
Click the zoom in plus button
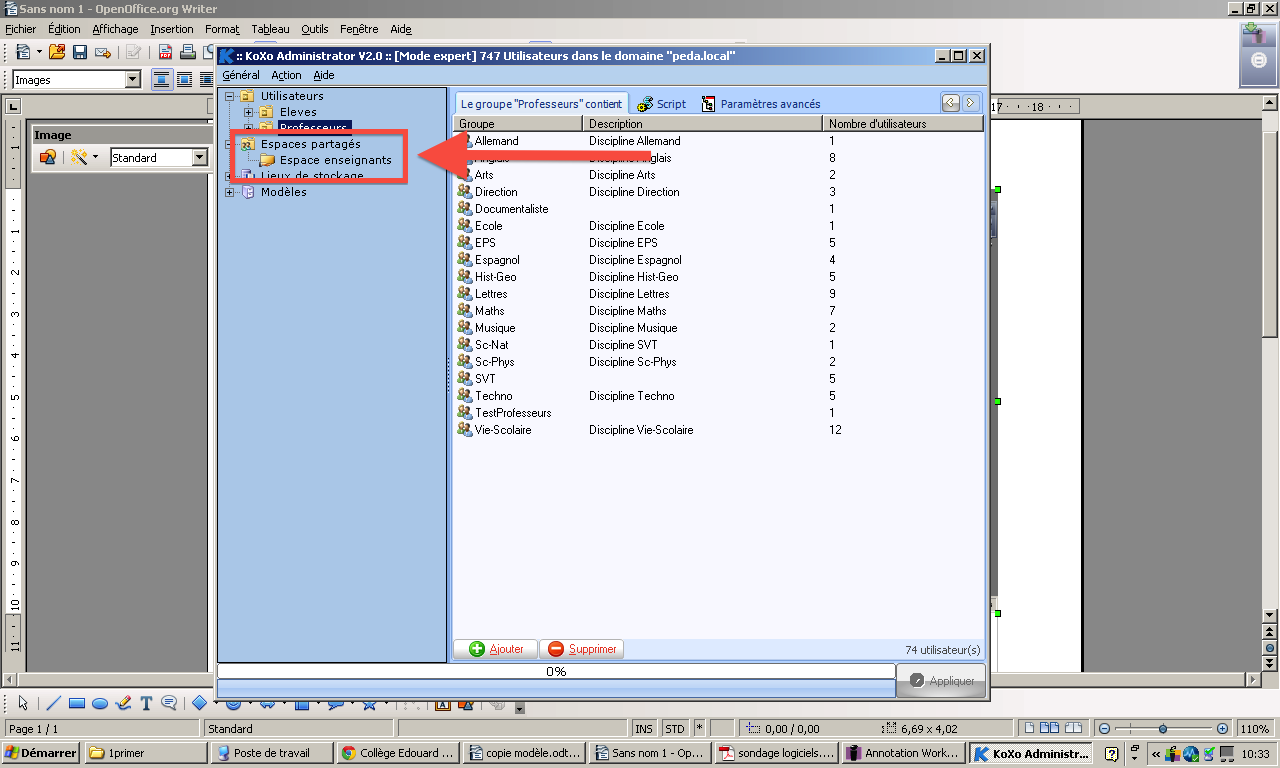pyautogui.click(x=1222, y=729)
